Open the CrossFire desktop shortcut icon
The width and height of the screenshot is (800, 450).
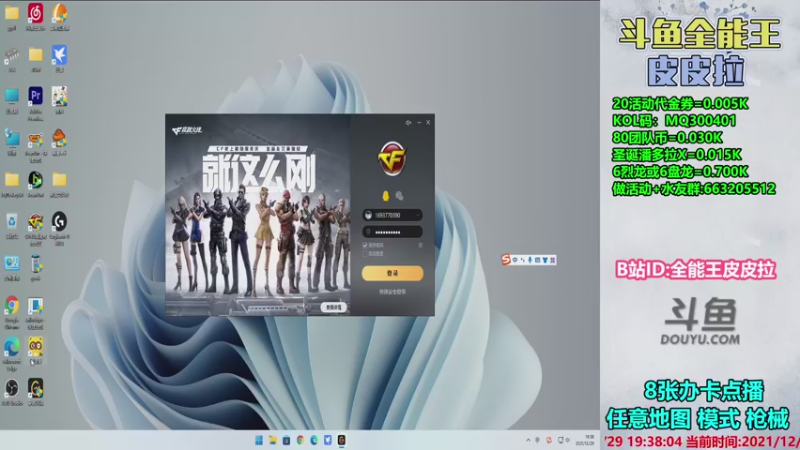35,222
